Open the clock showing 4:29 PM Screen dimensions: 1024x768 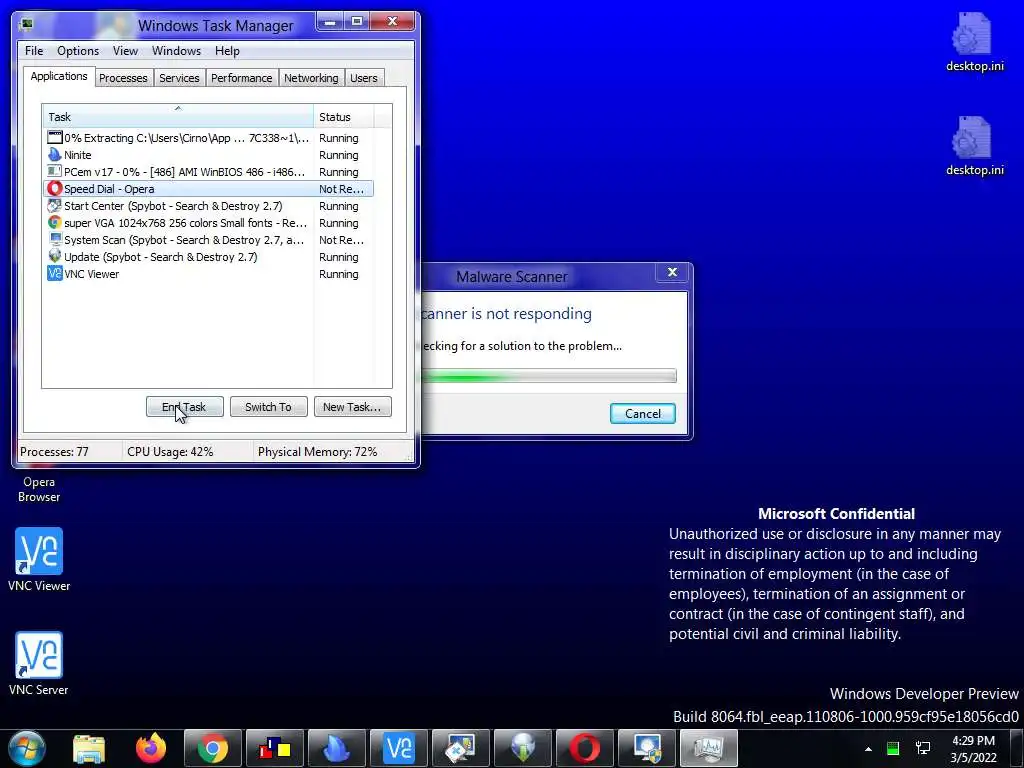coord(973,749)
